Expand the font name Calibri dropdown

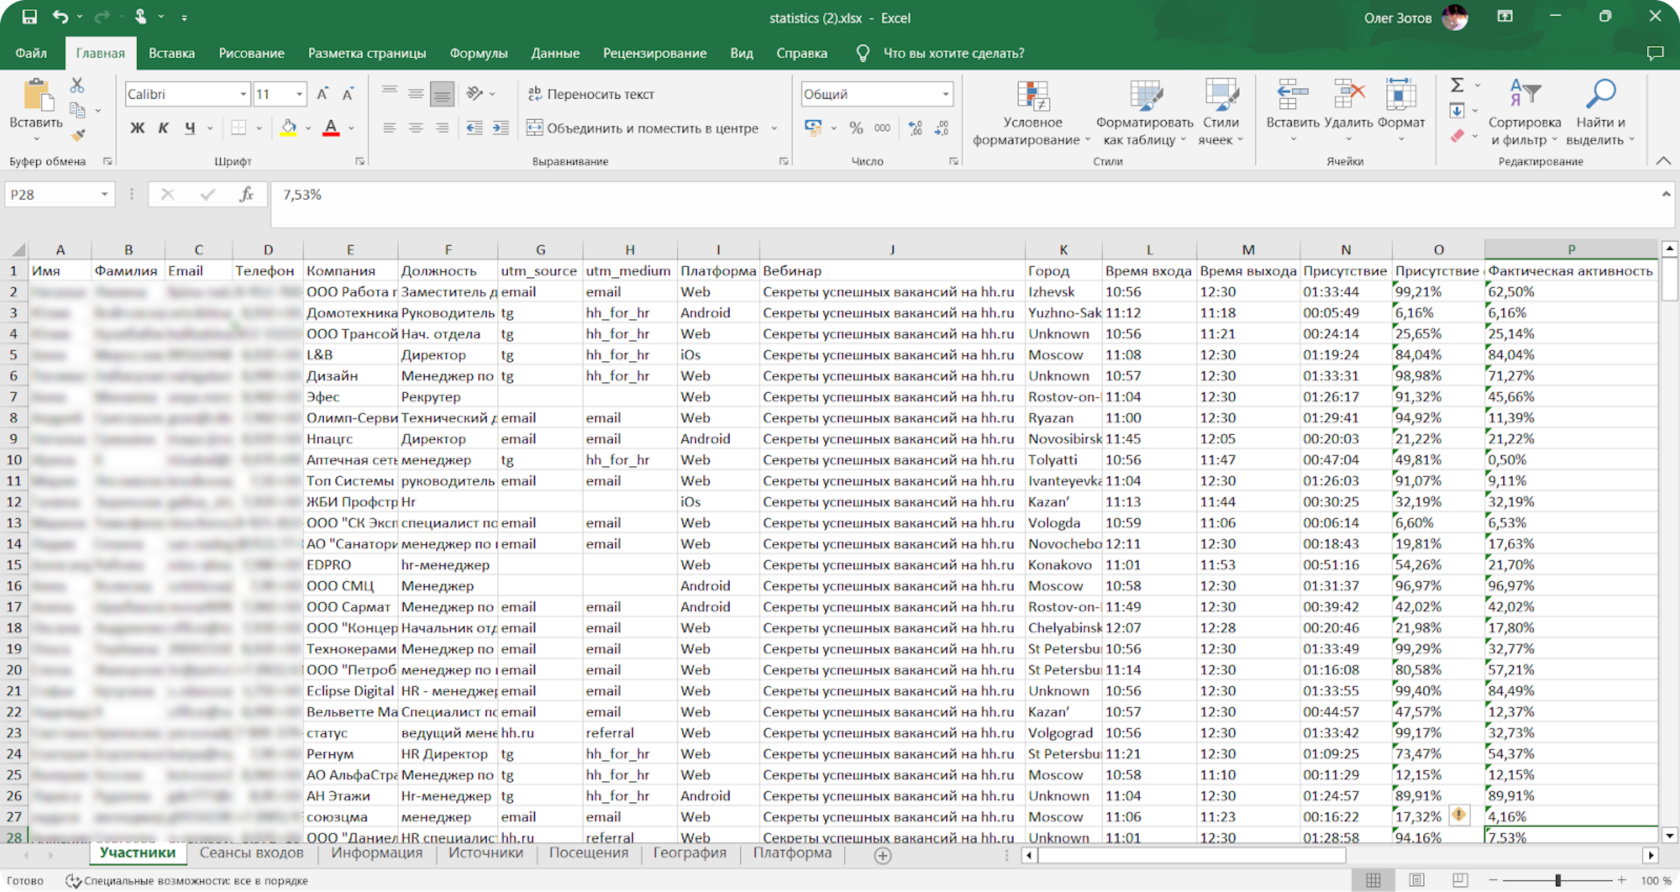click(243, 94)
